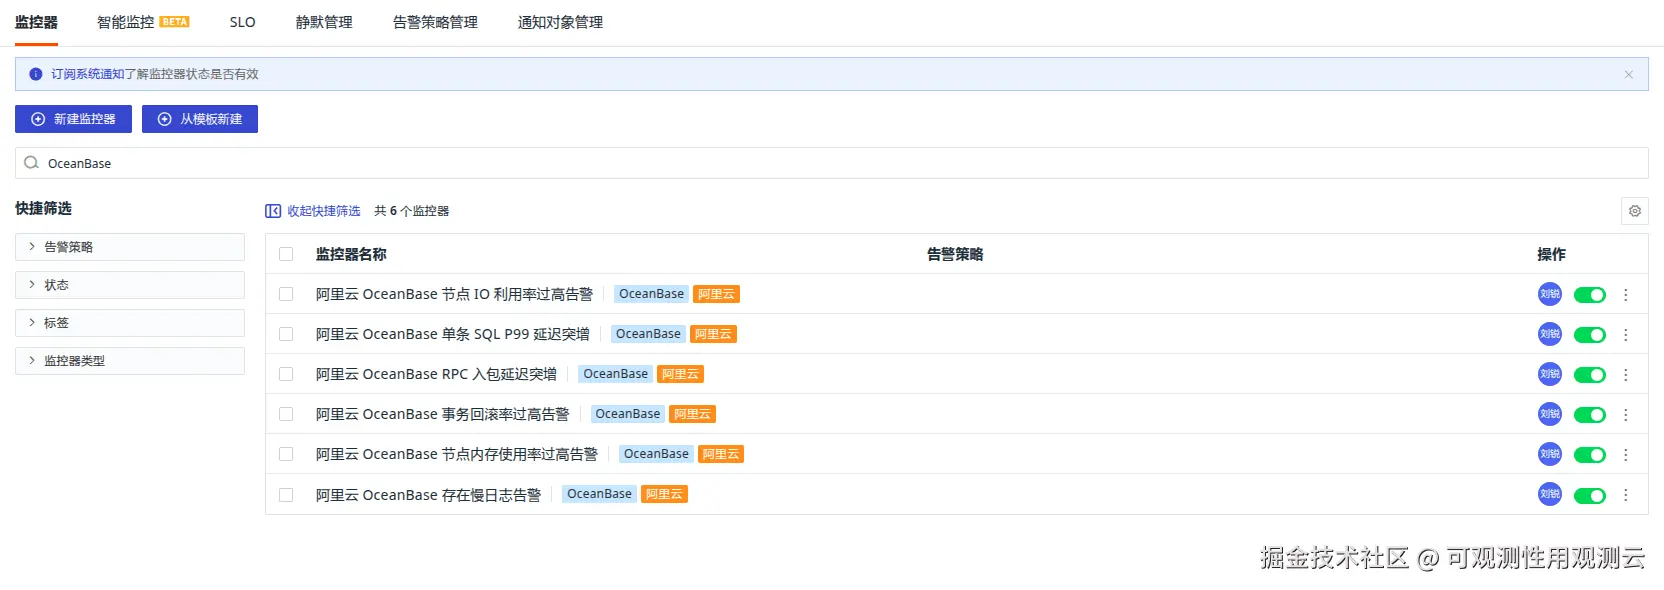Click creator avatar in 存在慢日志告警 row
Image resolution: width=1664 pixels, height=590 pixels.
(x=1550, y=494)
